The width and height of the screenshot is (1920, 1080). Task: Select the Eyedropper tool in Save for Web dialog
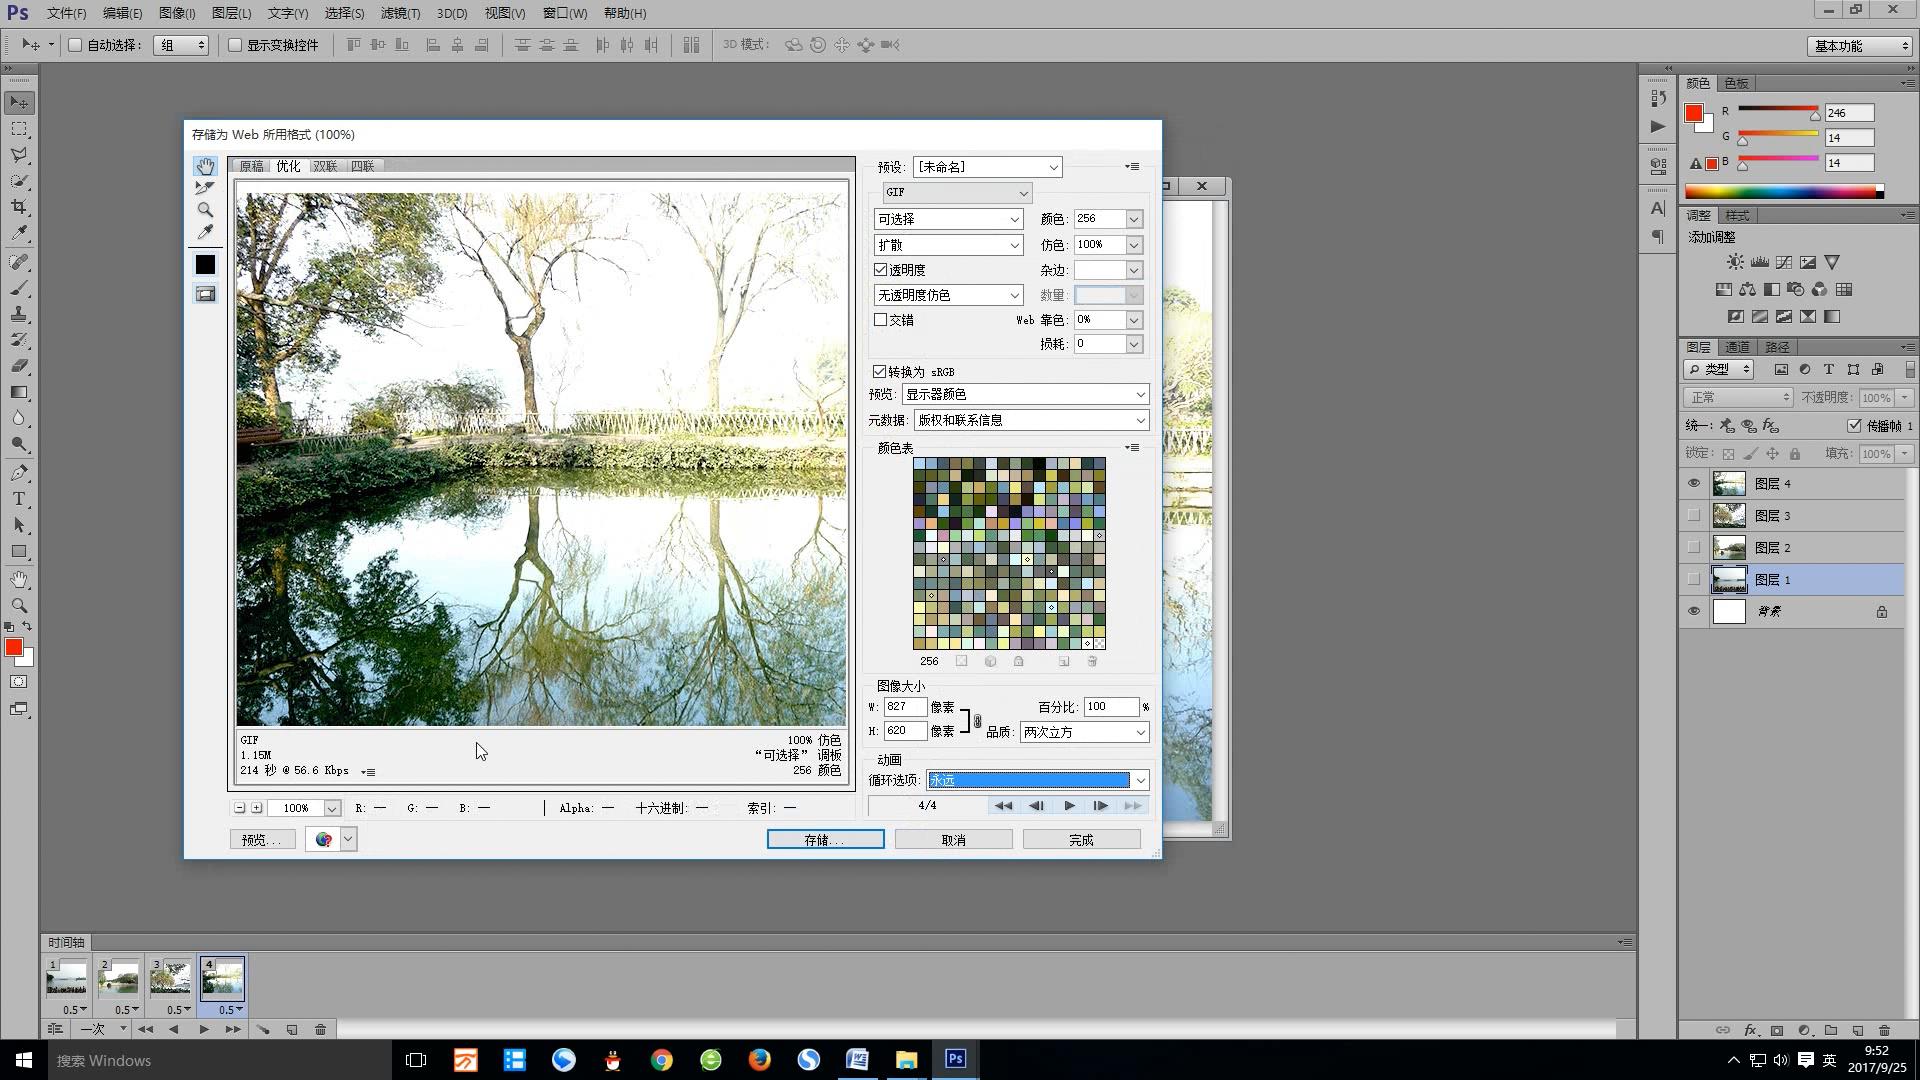tap(205, 232)
